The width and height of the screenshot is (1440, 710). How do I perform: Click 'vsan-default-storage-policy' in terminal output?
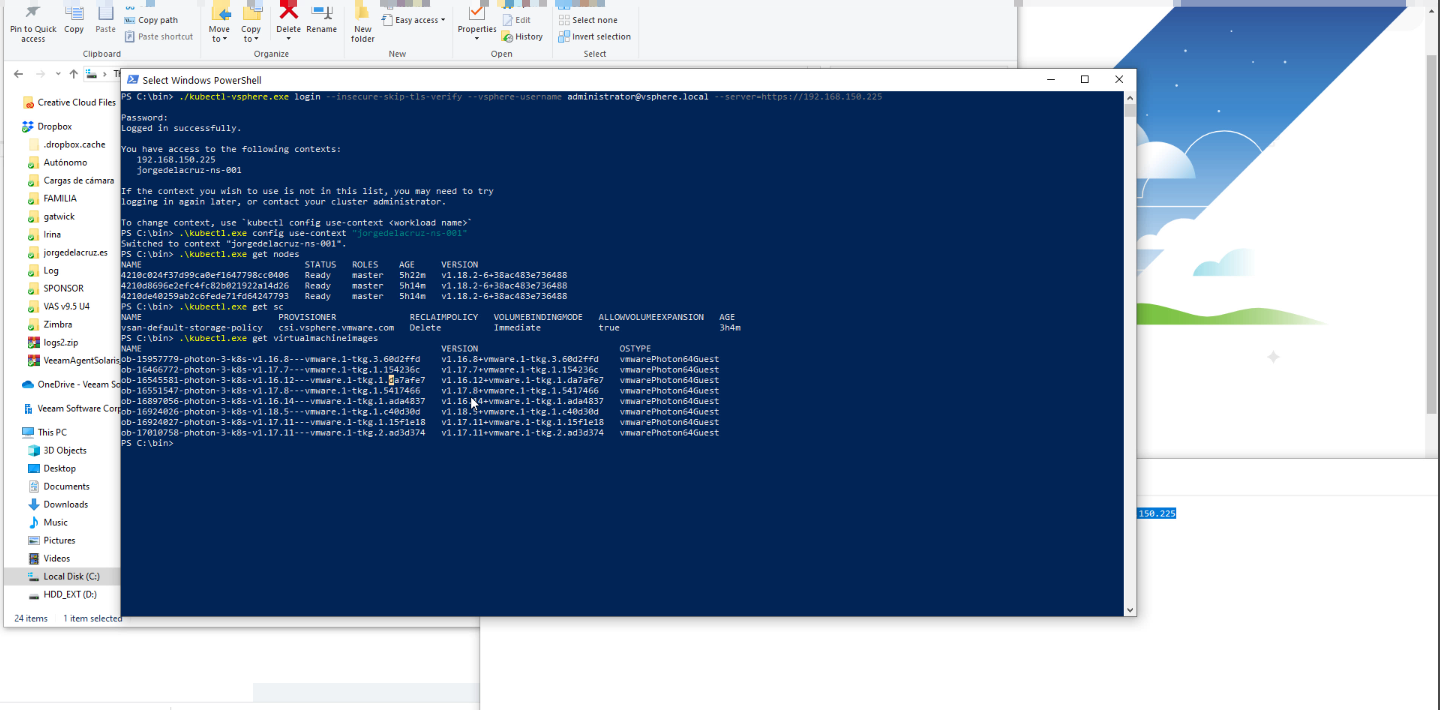tap(192, 327)
